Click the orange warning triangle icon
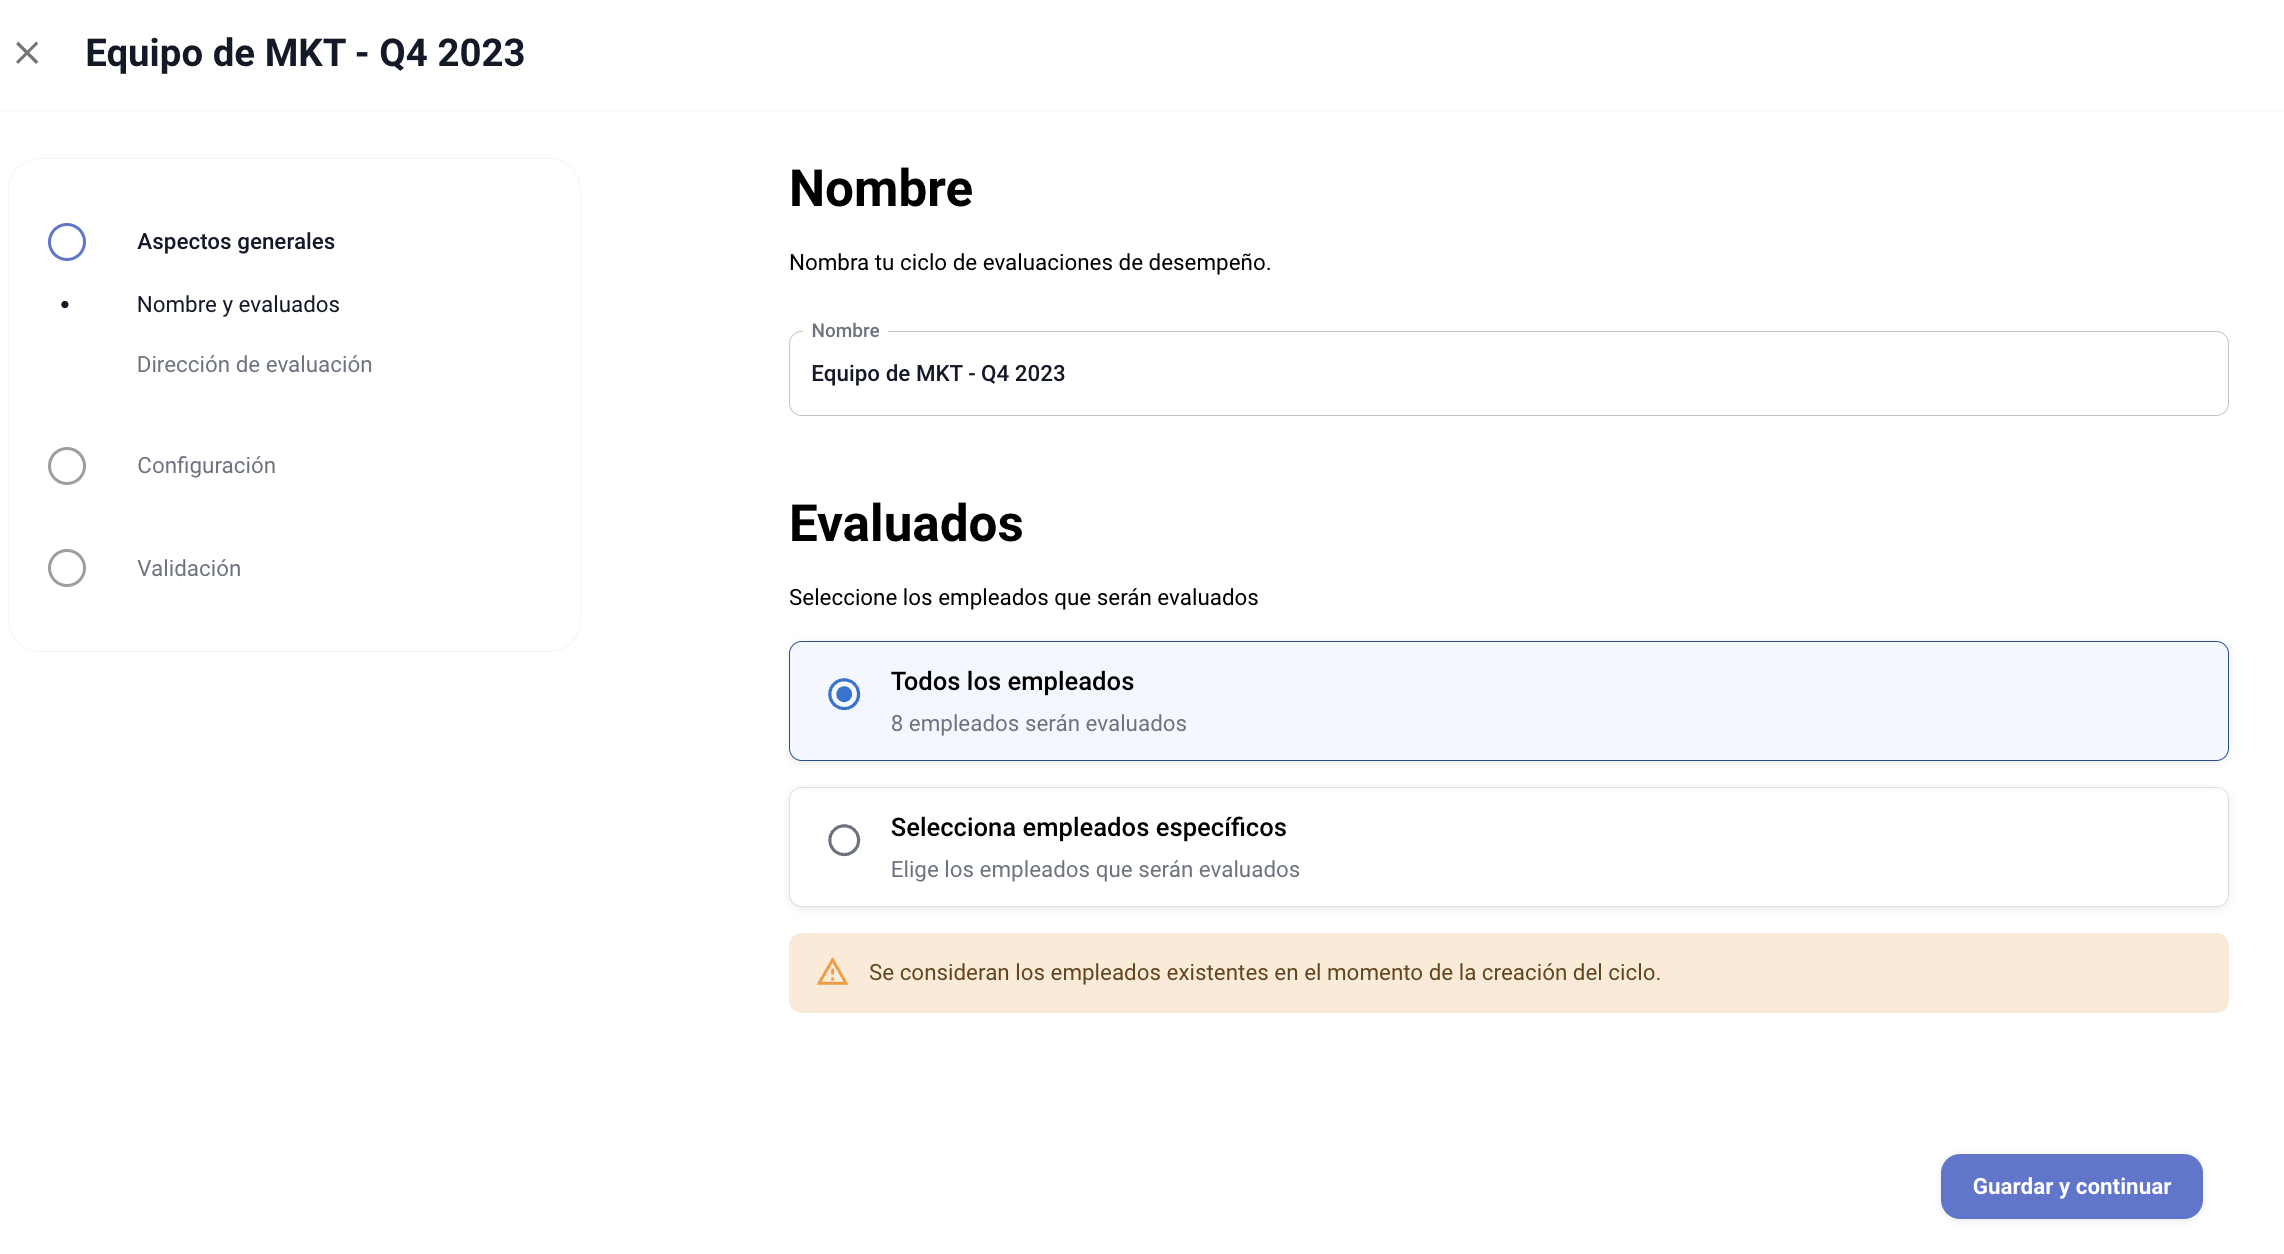Viewport: 2284px width, 1254px height. (x=832, y=972)
